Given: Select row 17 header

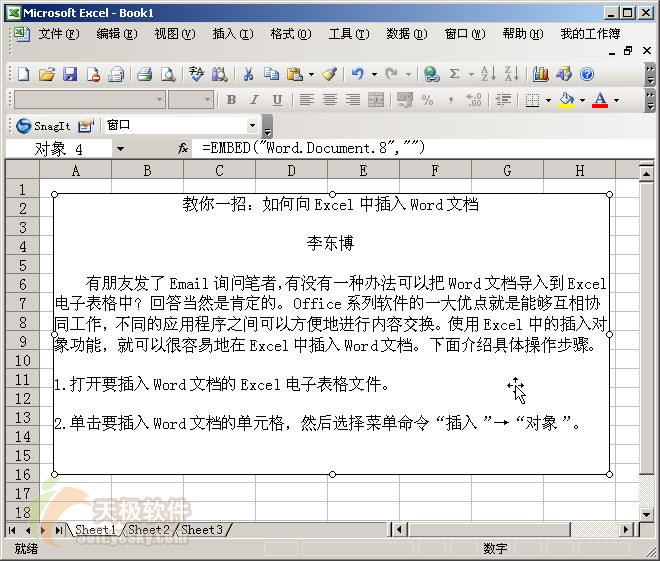Looking at the screenshot, I should 22,493.
